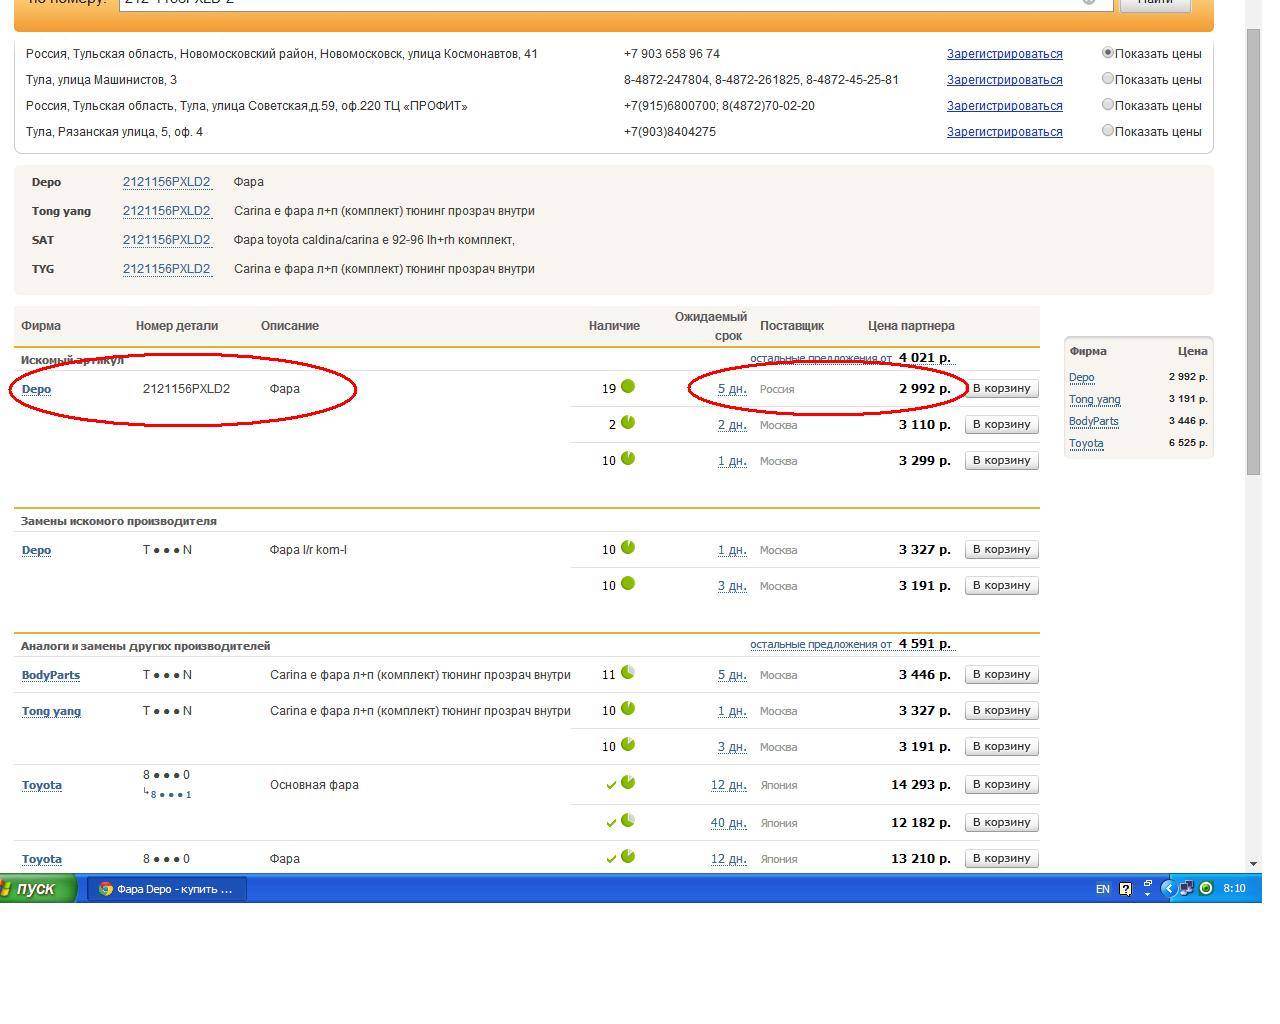Click BodyParts row stock indicator next to 11

coord(628,673)
